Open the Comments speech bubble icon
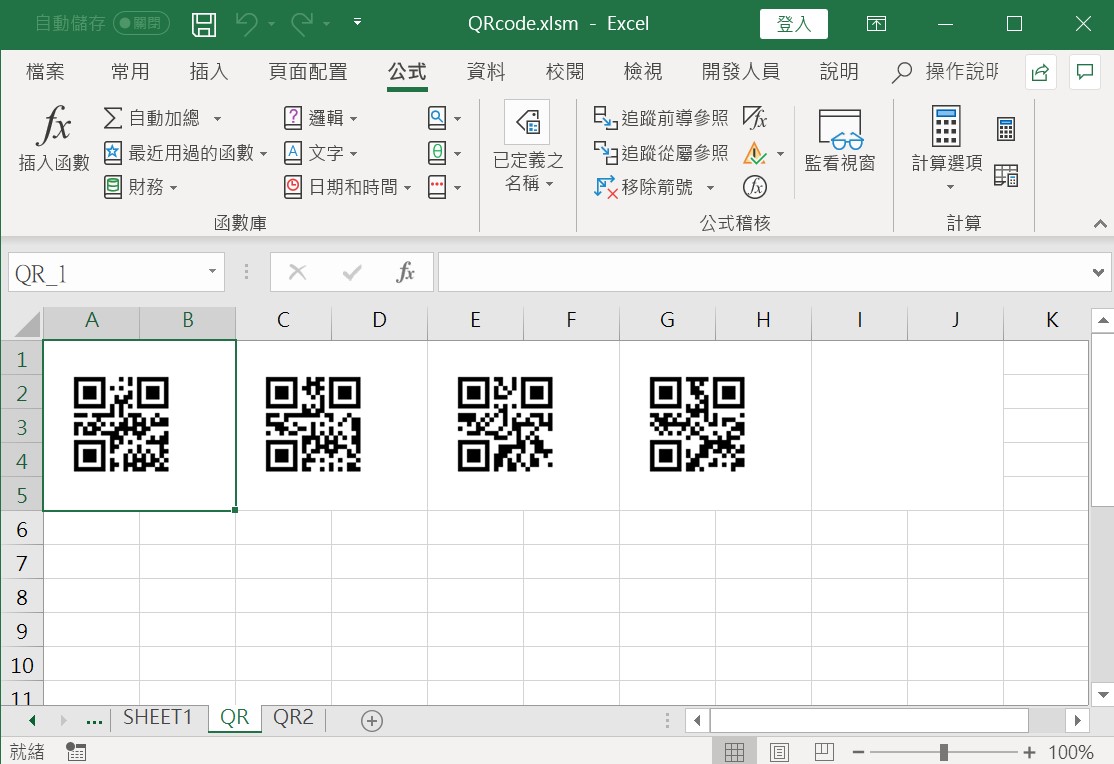The width and height of the screenshot is (1114, 764). pyautogui.click(x=1084, y=72)
